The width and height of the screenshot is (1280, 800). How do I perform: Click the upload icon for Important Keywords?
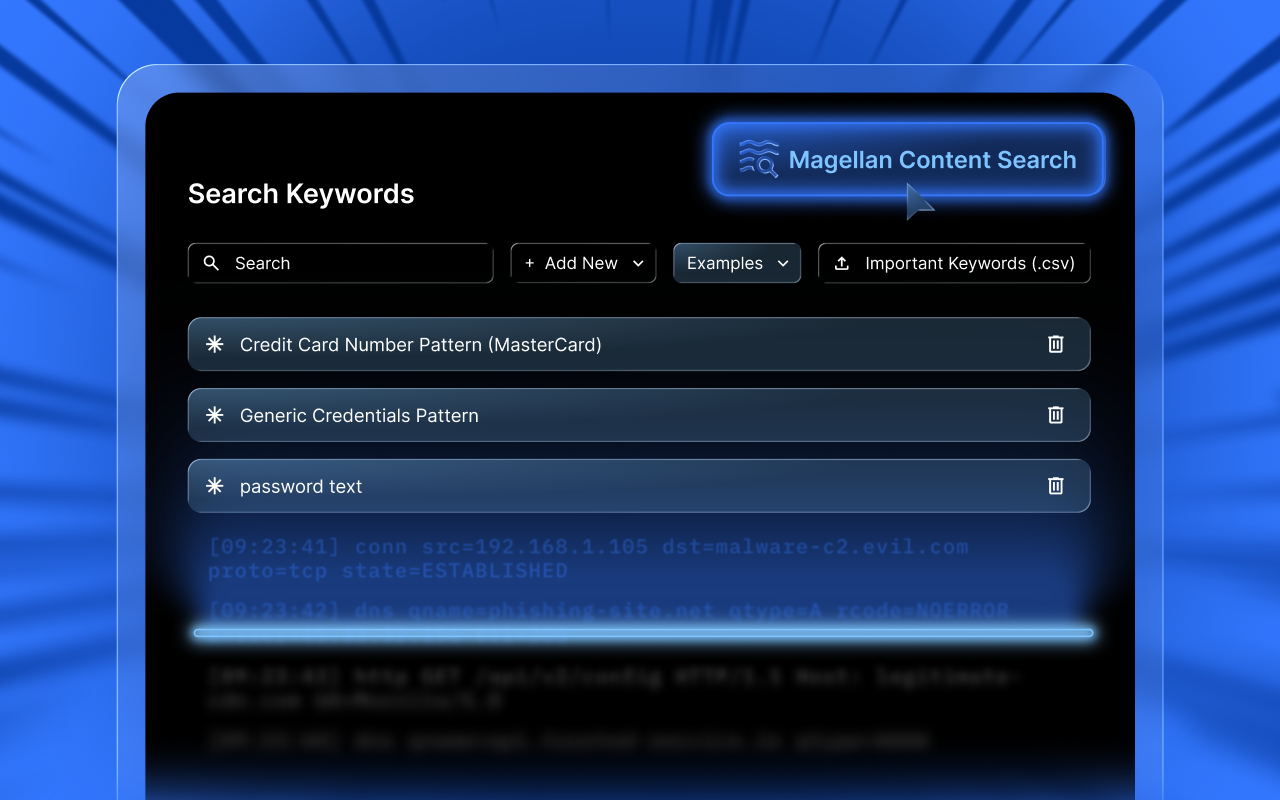(842, 263)
